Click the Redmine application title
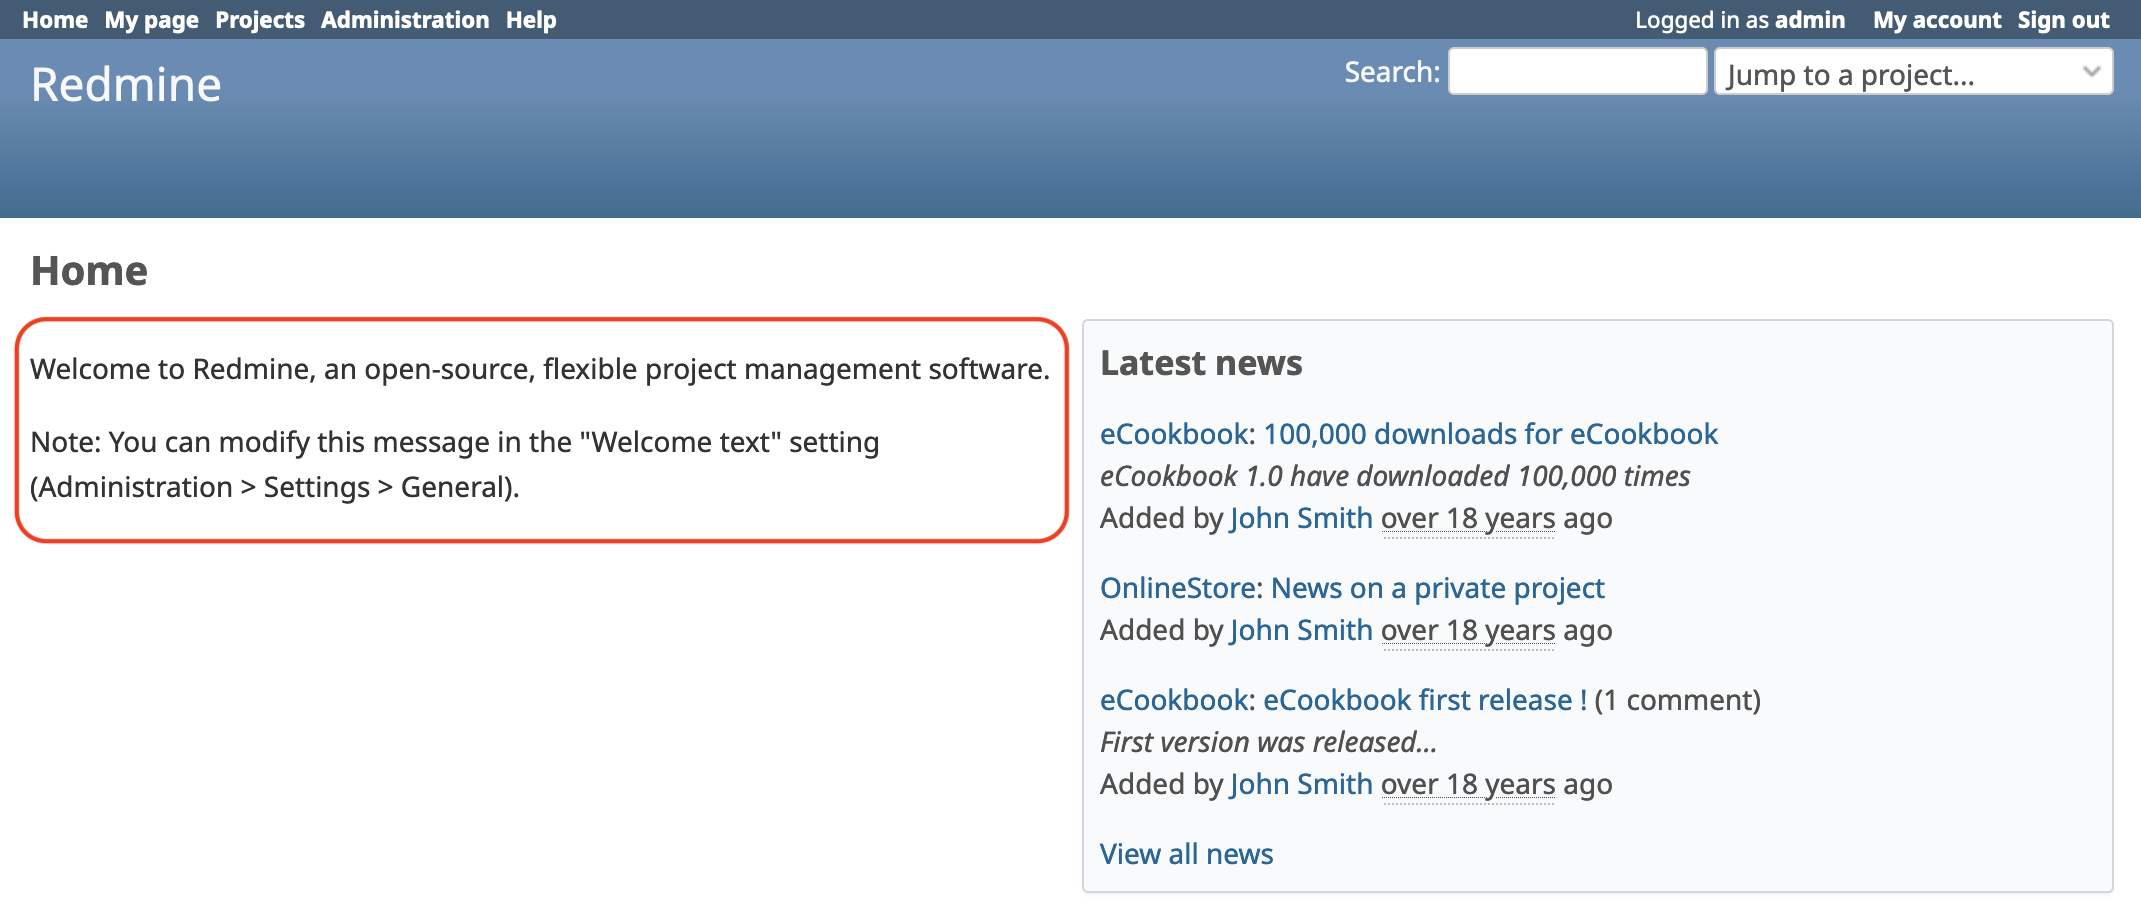This screenshot has width=2141, height=922. (x=125, y=84)
